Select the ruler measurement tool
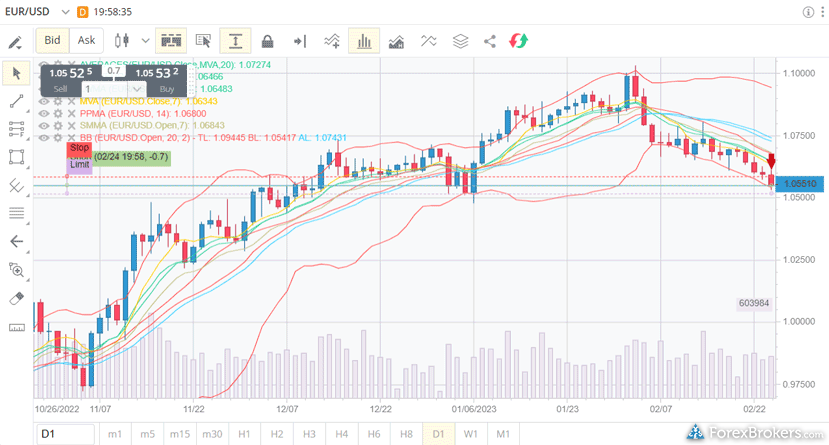This screenshot has width=829, height=445. 16,327
